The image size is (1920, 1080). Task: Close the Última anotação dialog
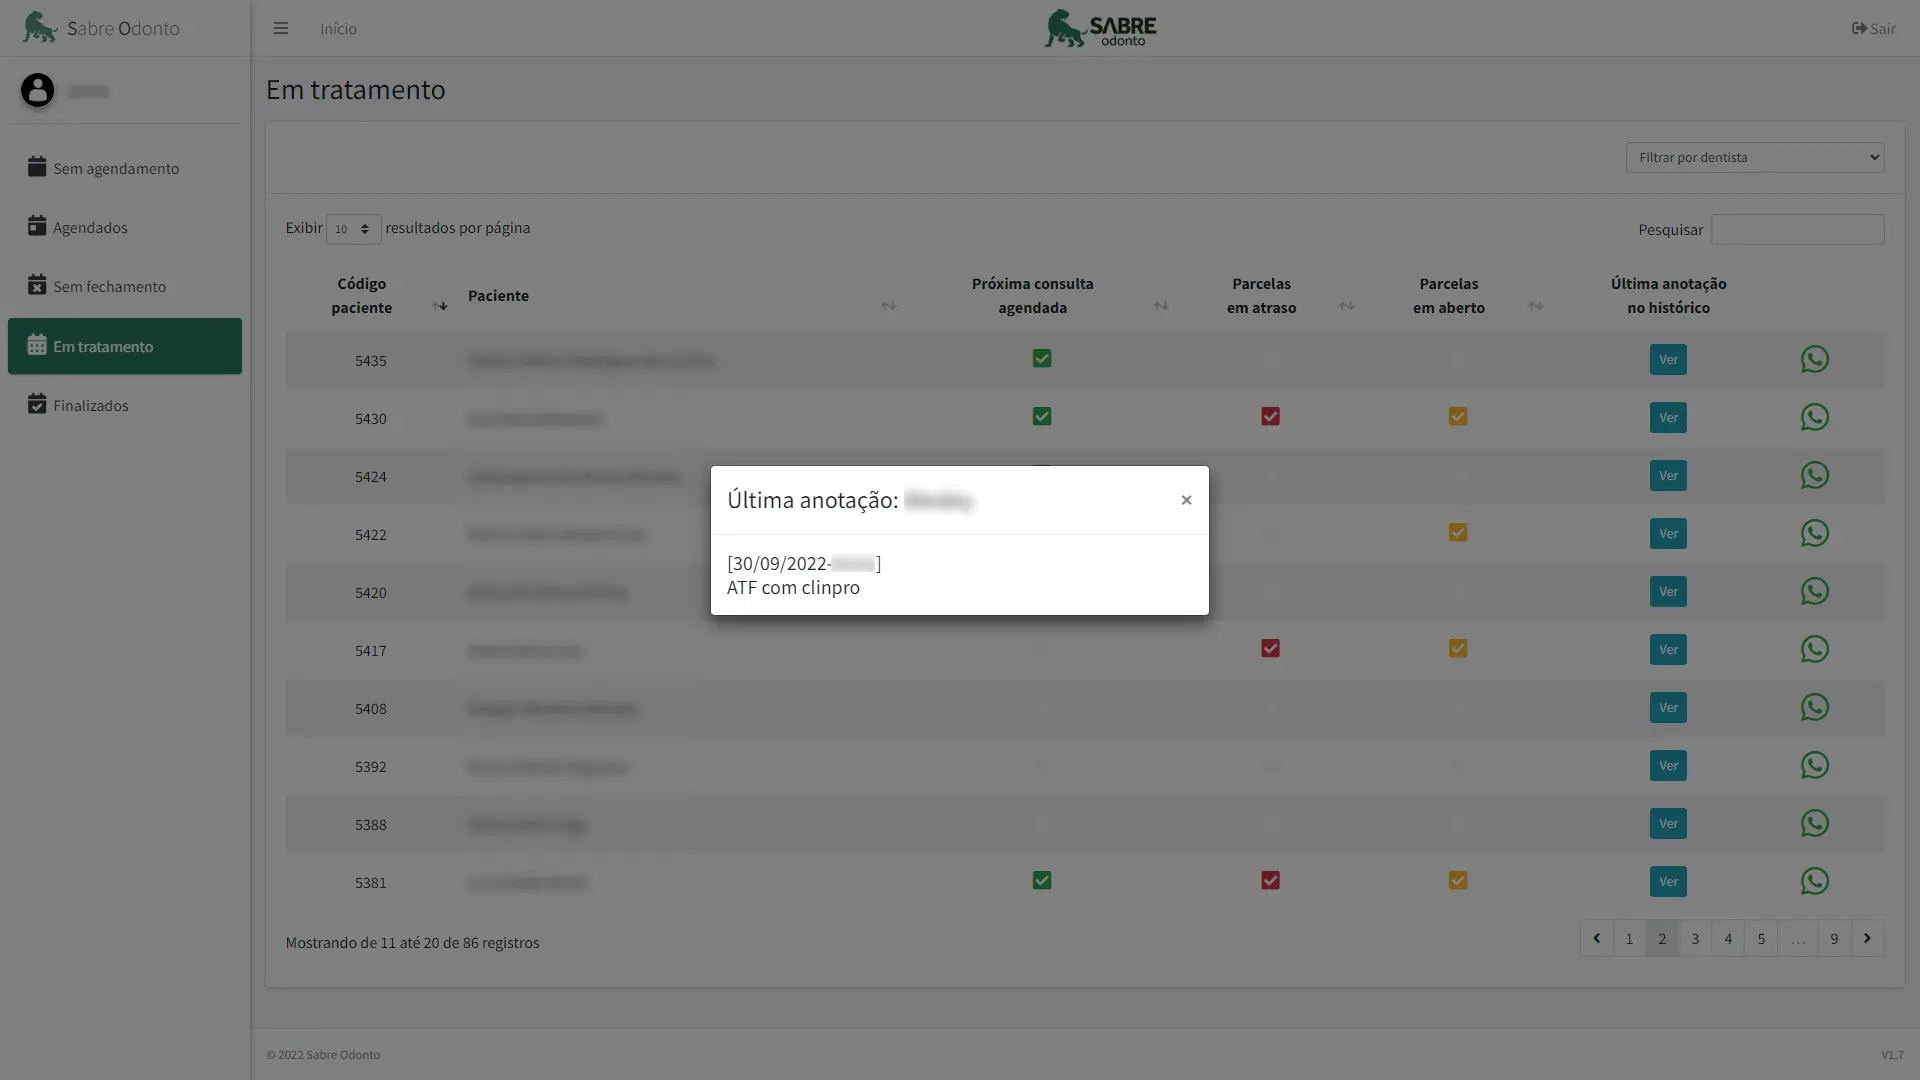point(1186,500)
